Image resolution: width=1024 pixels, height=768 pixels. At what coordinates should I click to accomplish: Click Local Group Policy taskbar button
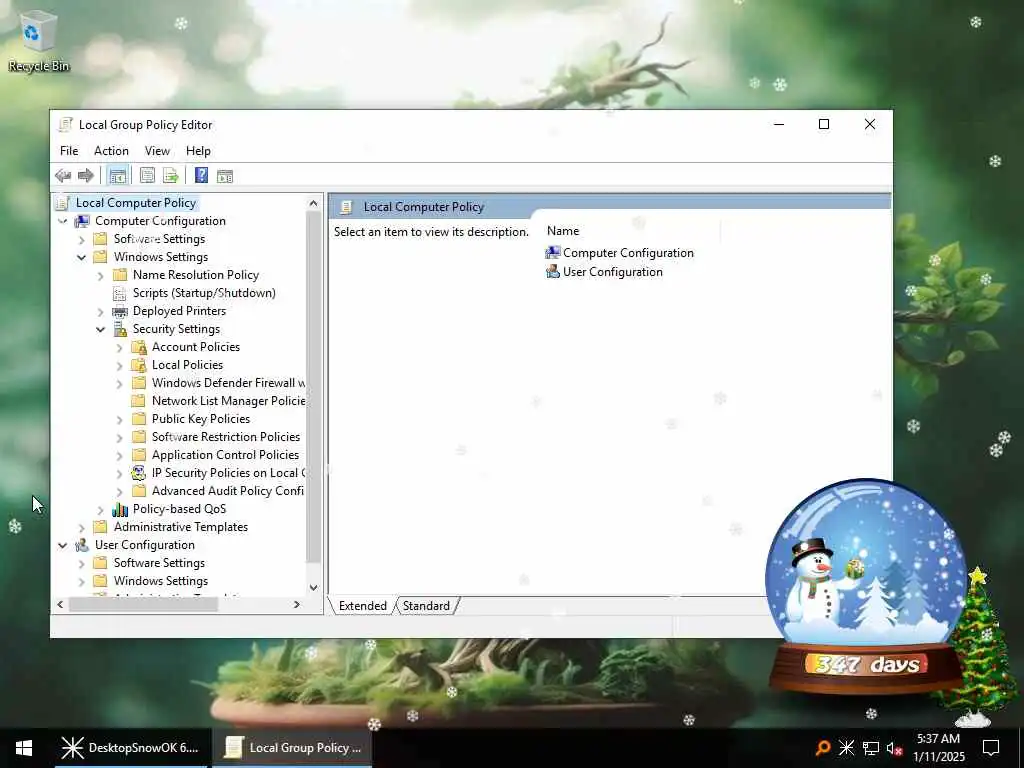[x=293, y=748]
